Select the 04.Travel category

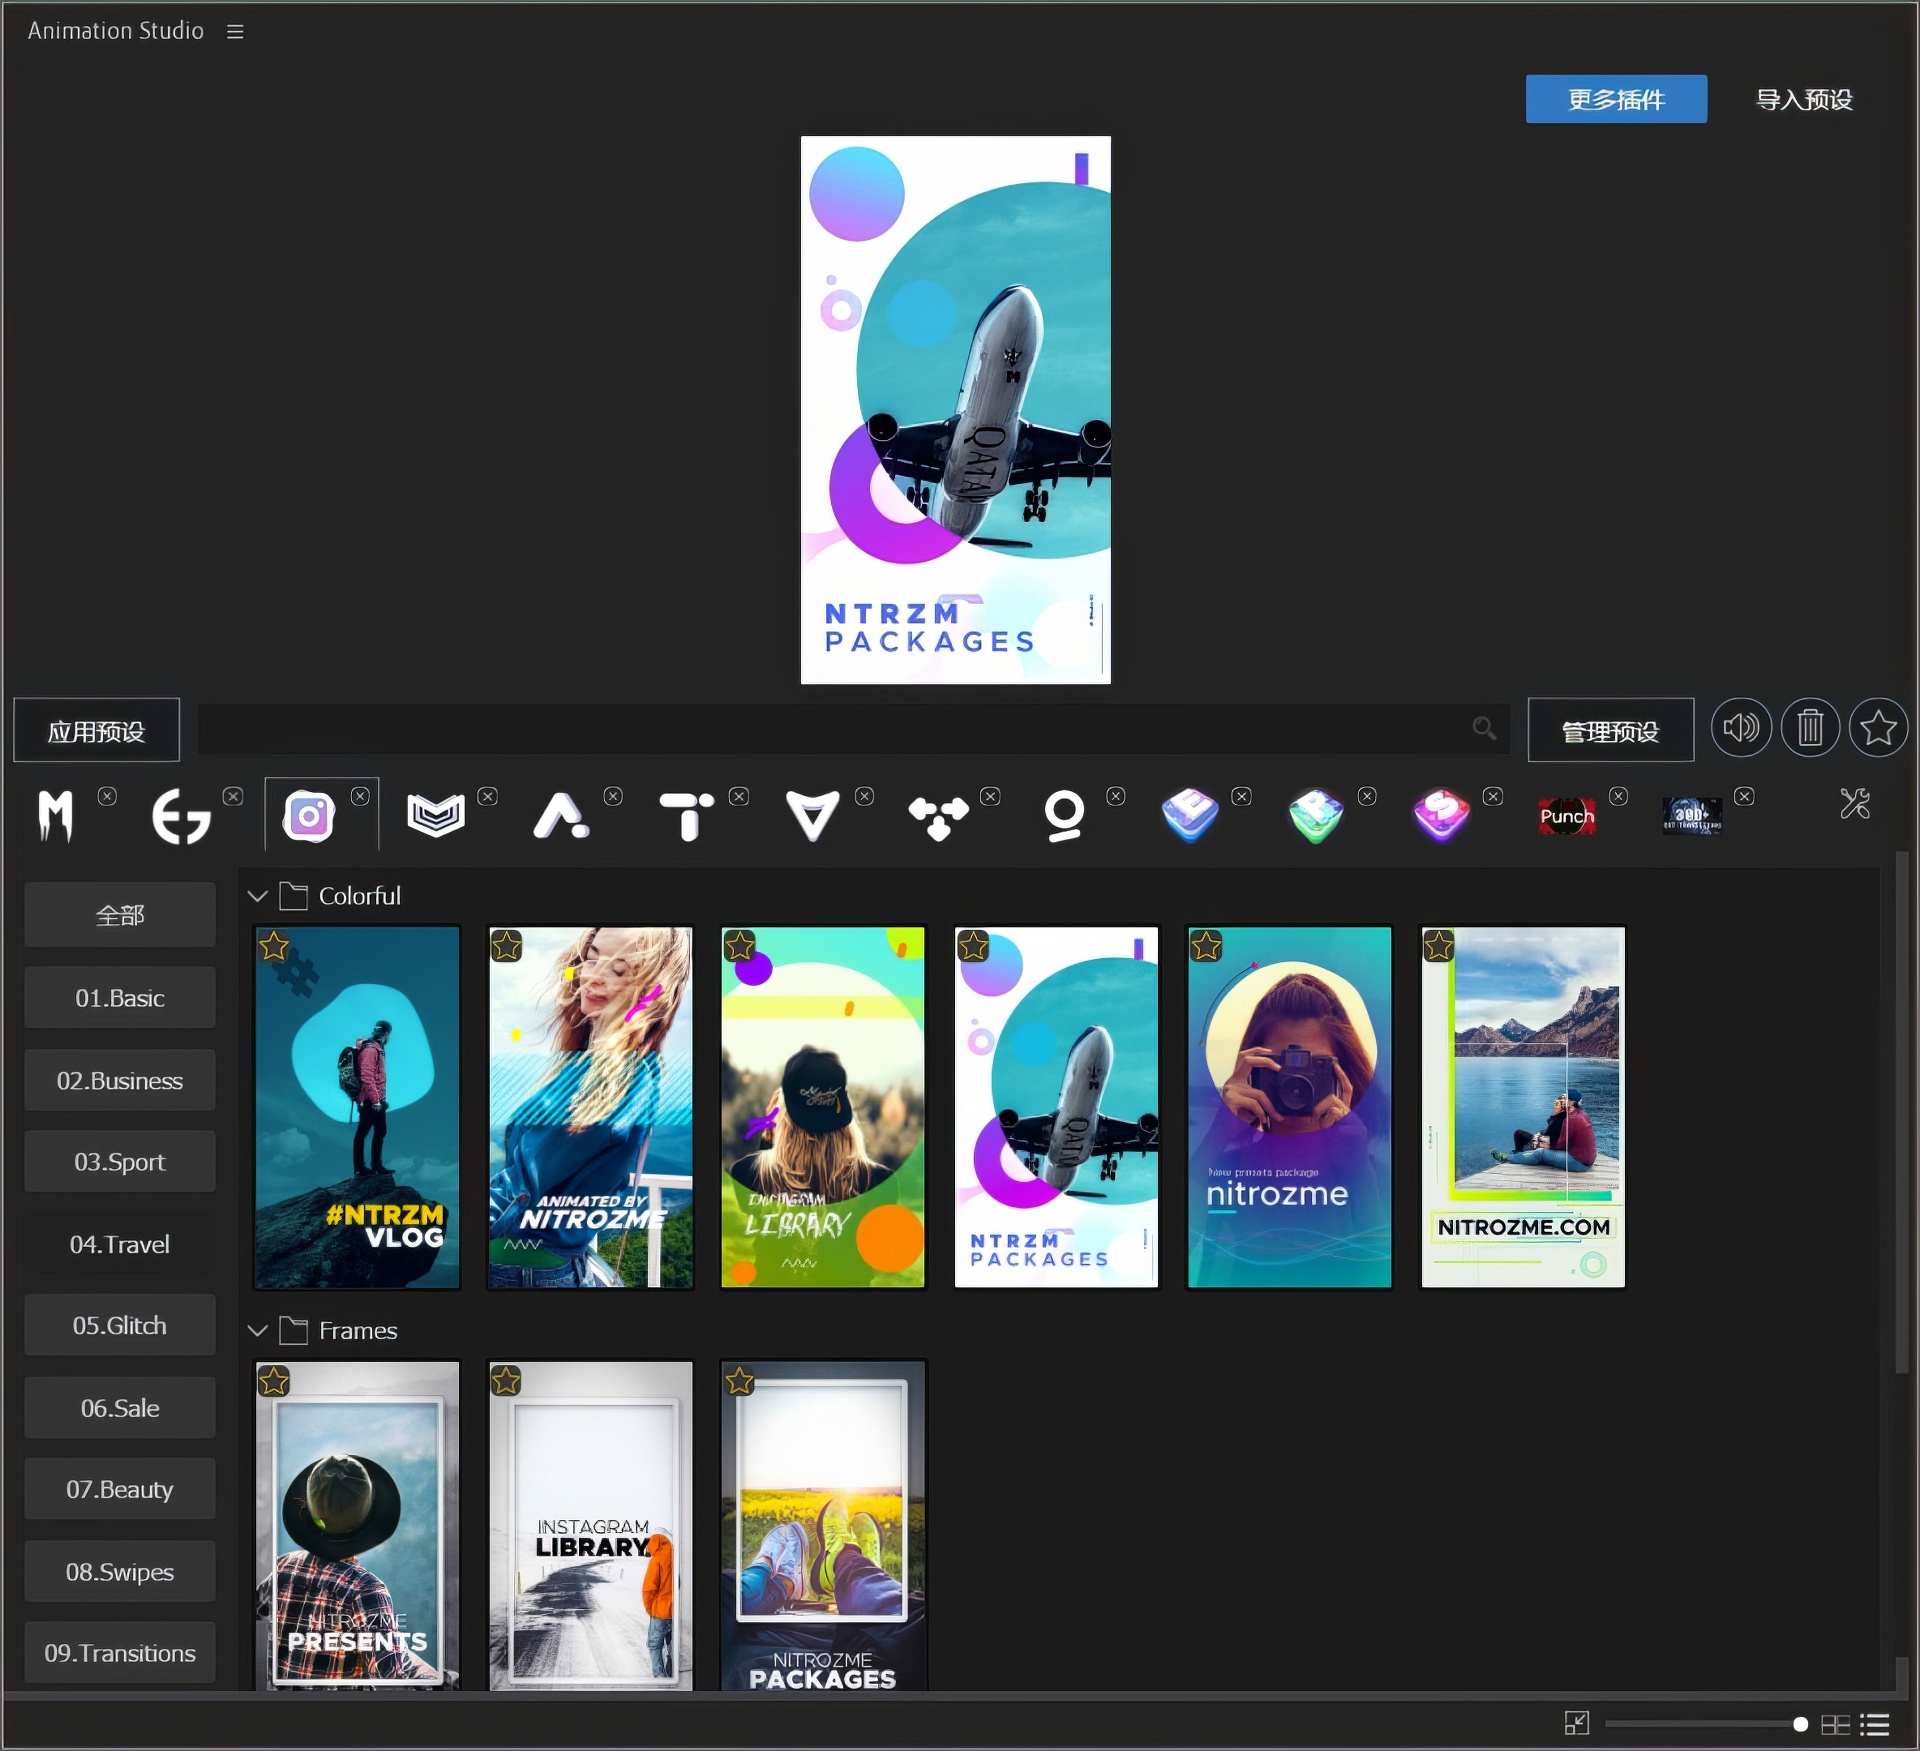[x=120, y=1244]
